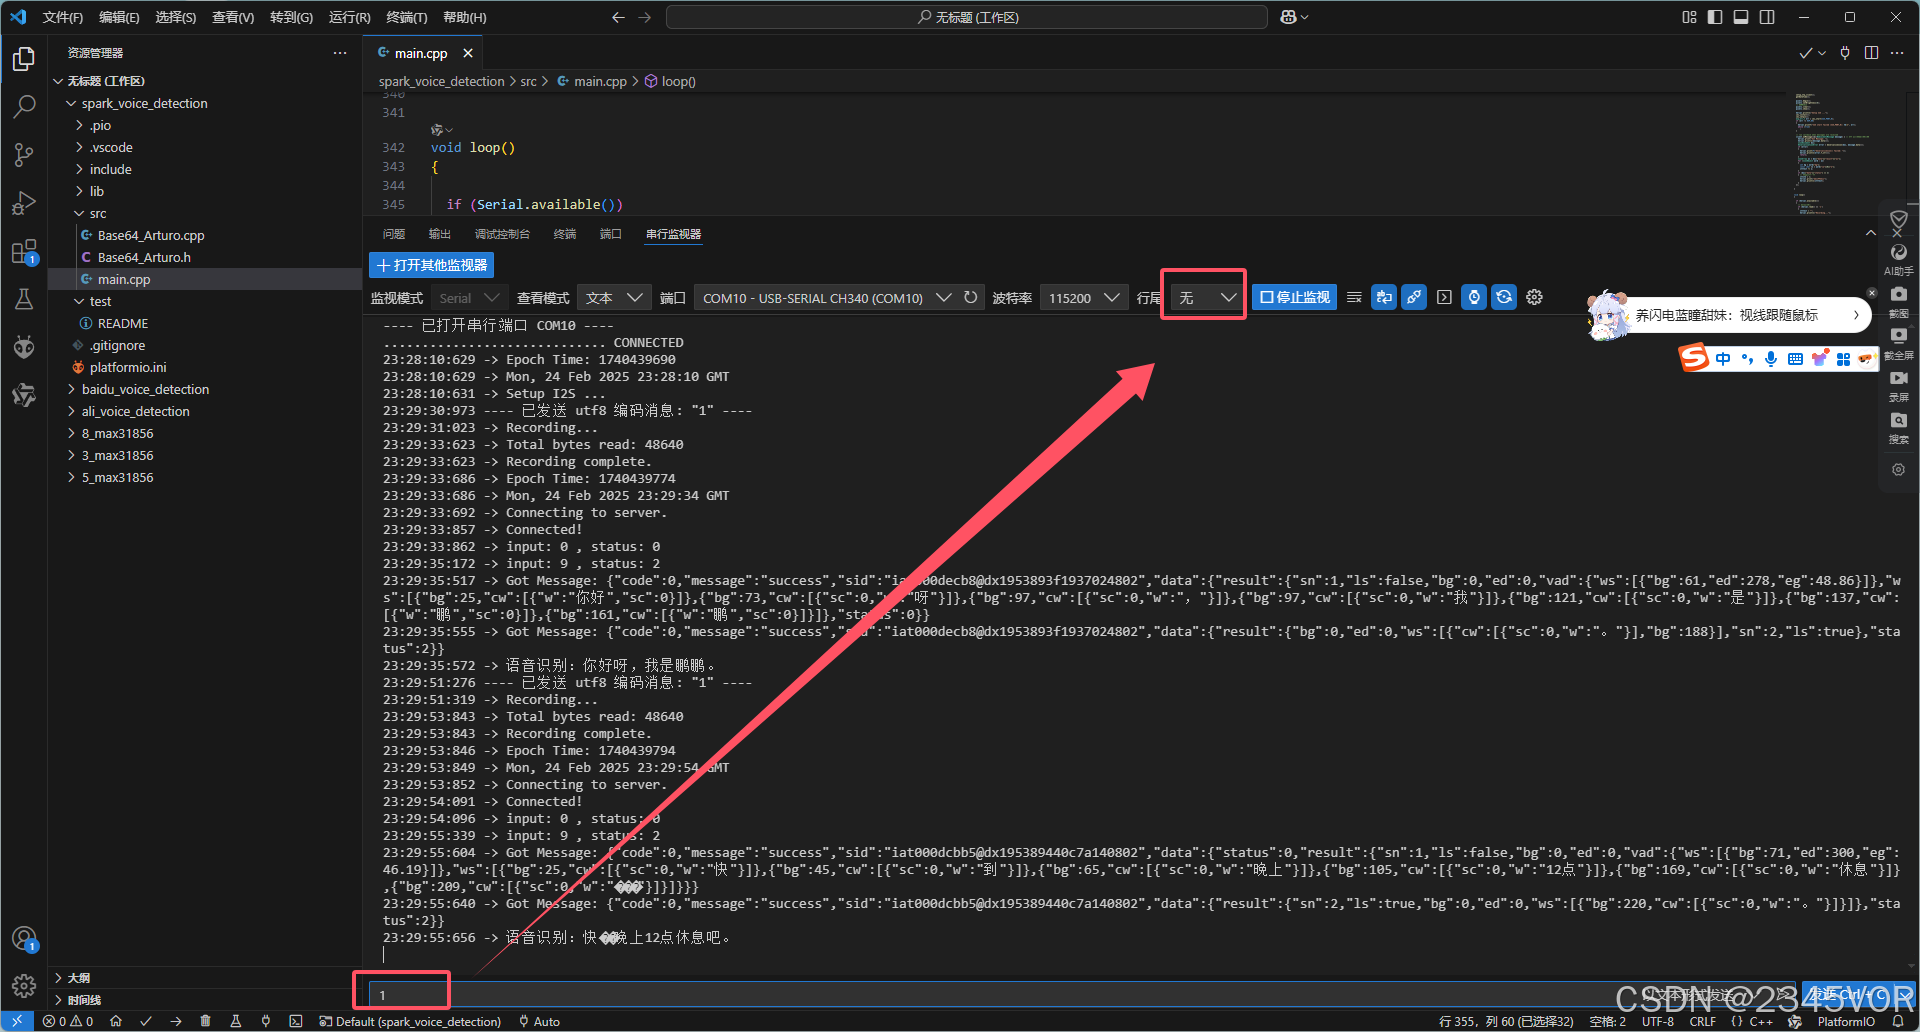Toggle primary side bar layout button
Viewport: 1920px width, 1032px height.
pyautogui.click(x=1715, y=17)
